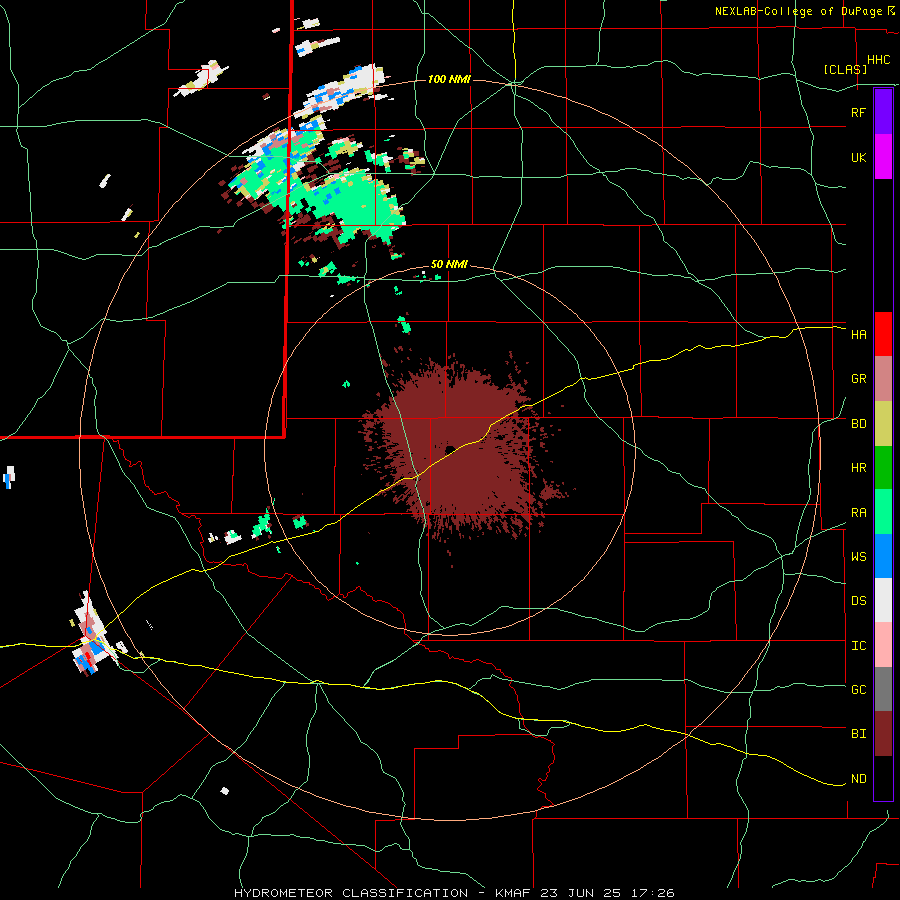The height and width of the screenshot is (900, 900).
Task: Click the 50 NMI range ring label
Action: pos(449,264)
